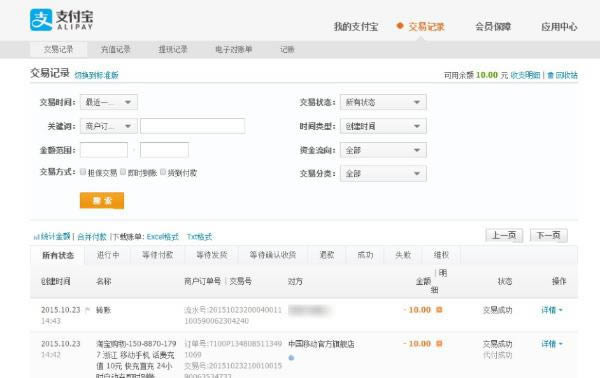Download statement in Excel格式
This screenshot has height=378, width=600.
(x=163, y=236)
